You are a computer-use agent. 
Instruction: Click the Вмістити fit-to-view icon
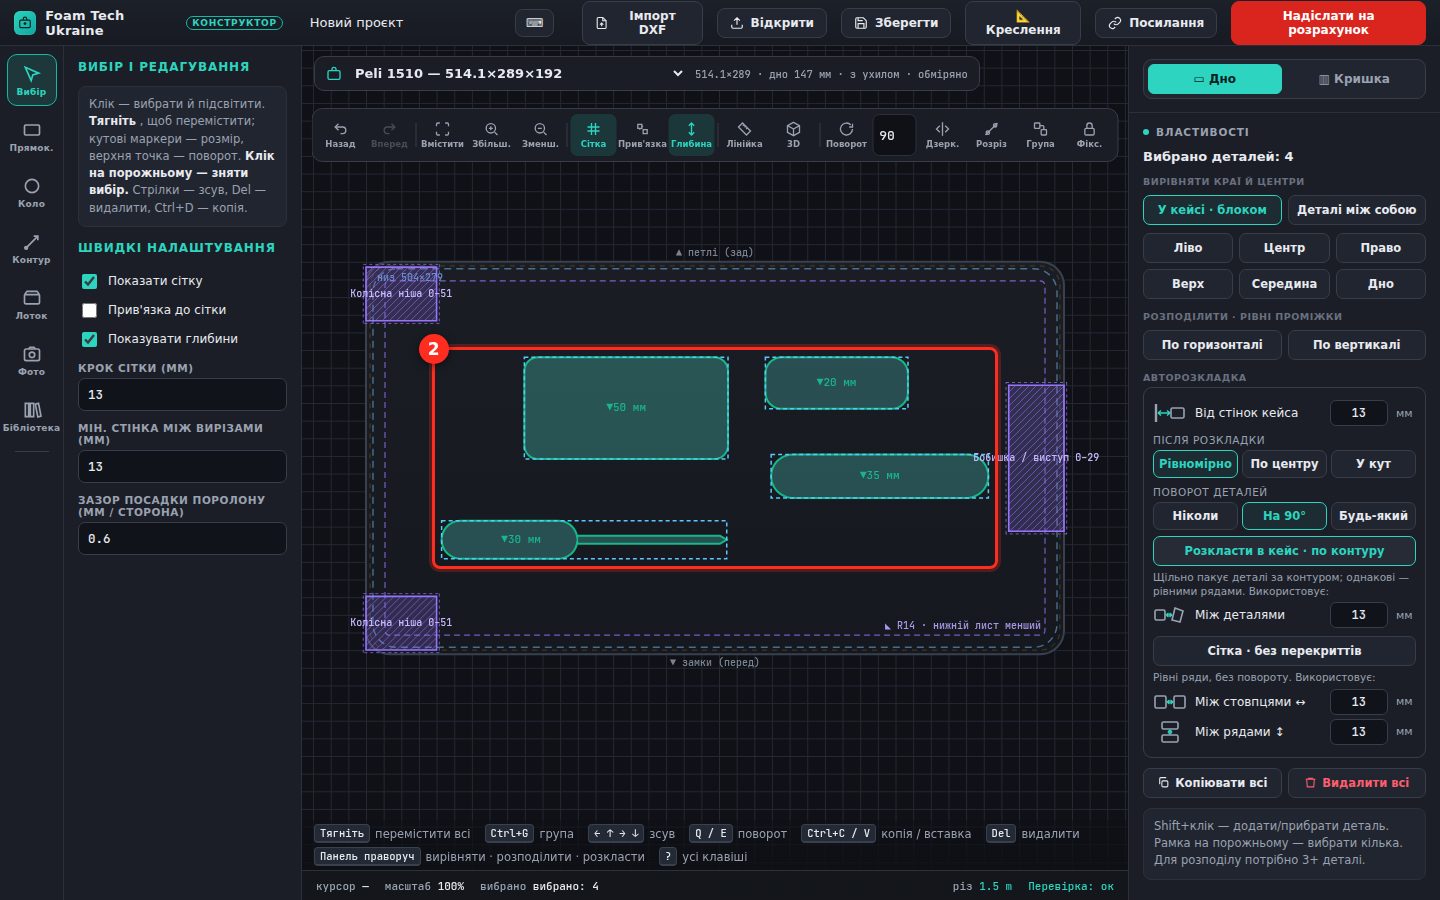[x=442, y=135]
